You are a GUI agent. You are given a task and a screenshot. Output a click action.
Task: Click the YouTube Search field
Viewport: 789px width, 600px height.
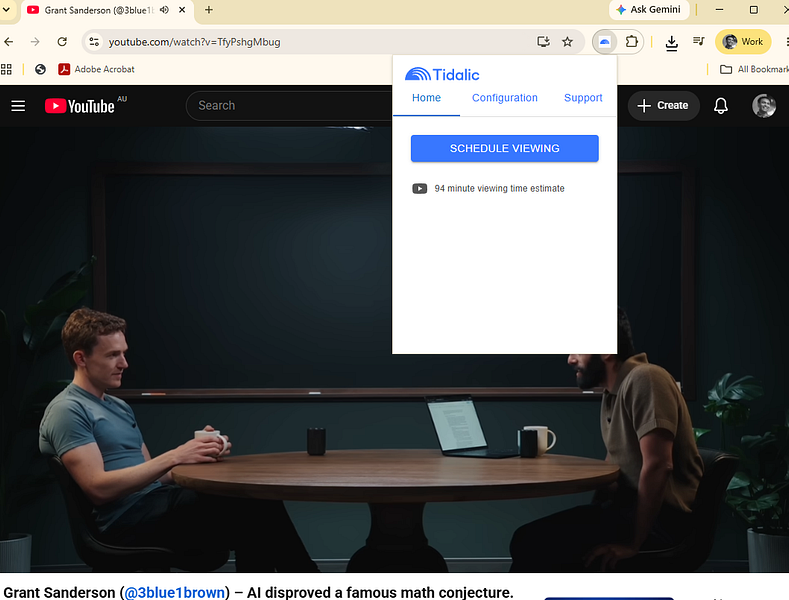pos(289,106)
